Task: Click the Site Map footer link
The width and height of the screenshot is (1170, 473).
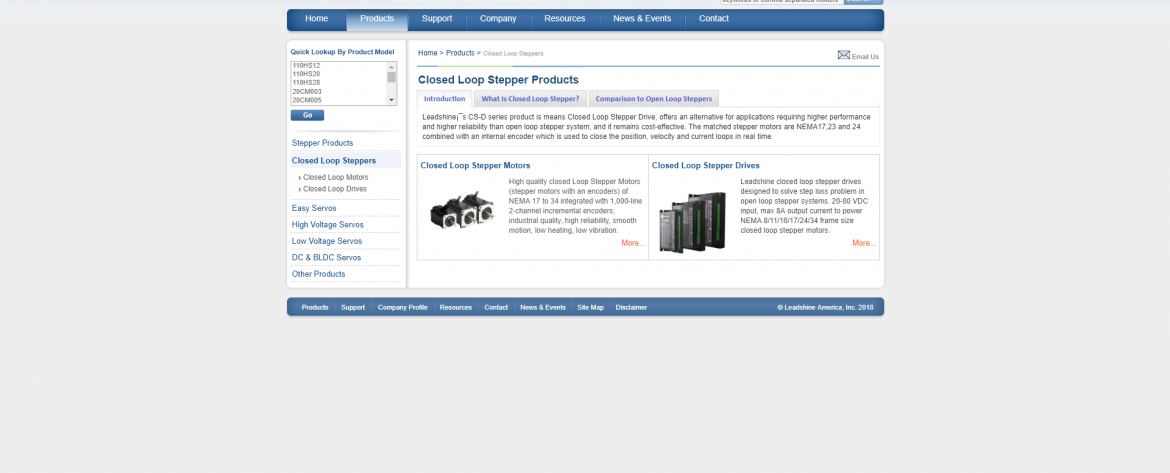Action: point(590,307)
